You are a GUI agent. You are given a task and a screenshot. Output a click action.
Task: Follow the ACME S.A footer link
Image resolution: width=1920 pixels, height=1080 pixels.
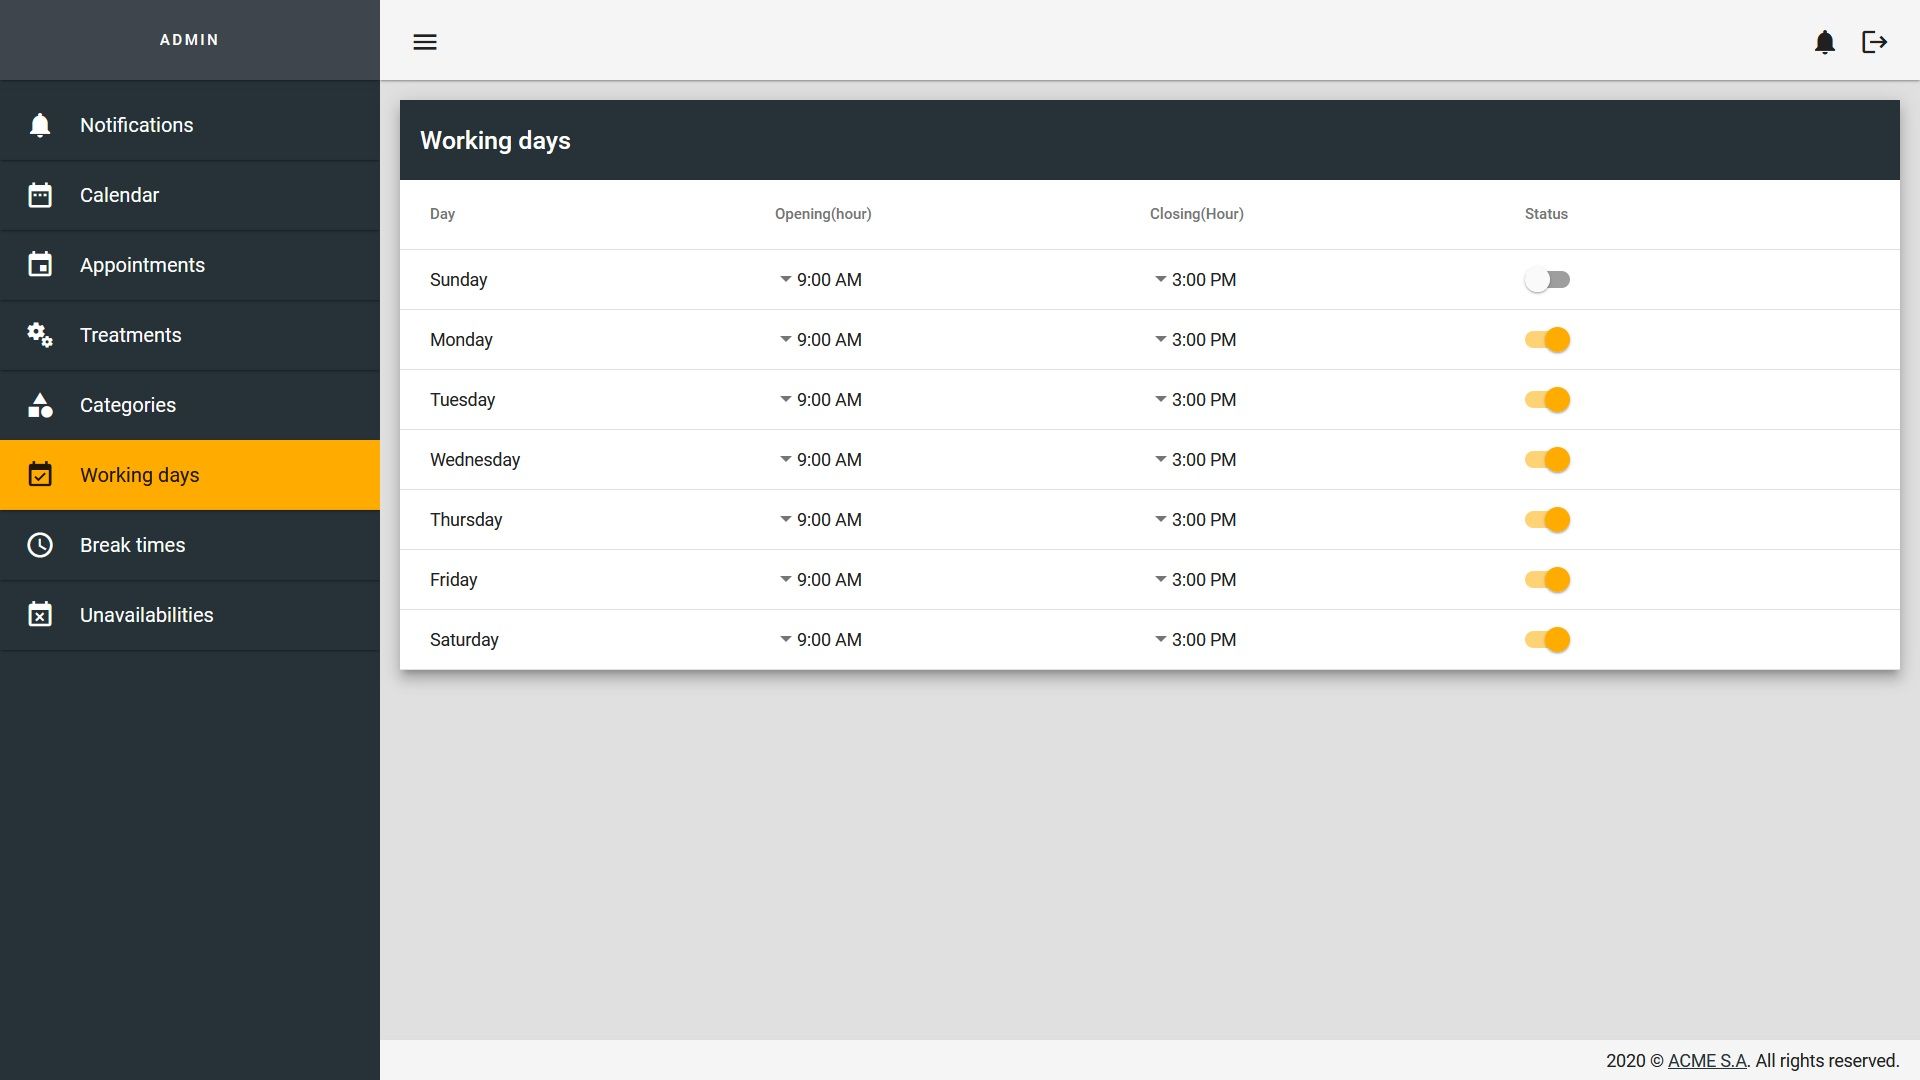pos(1706,1061)
